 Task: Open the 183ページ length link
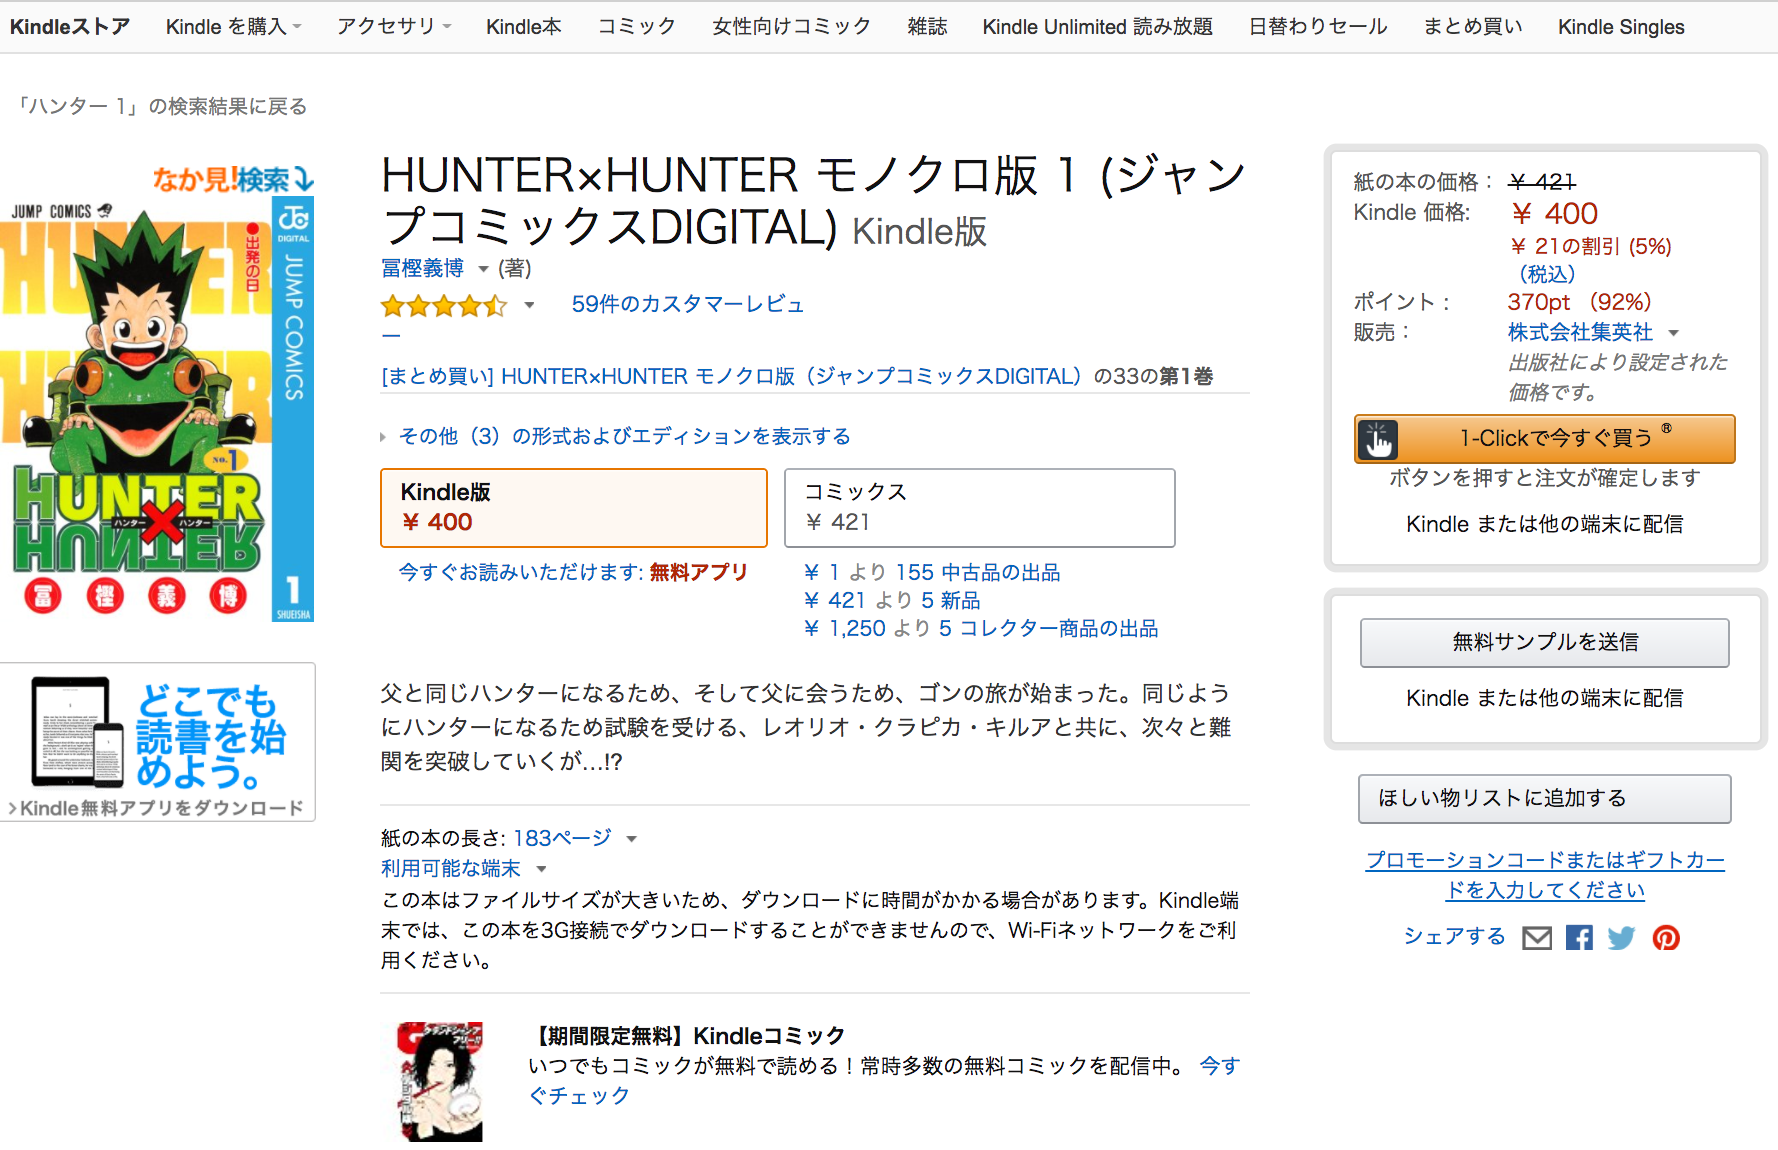point(562,838)
